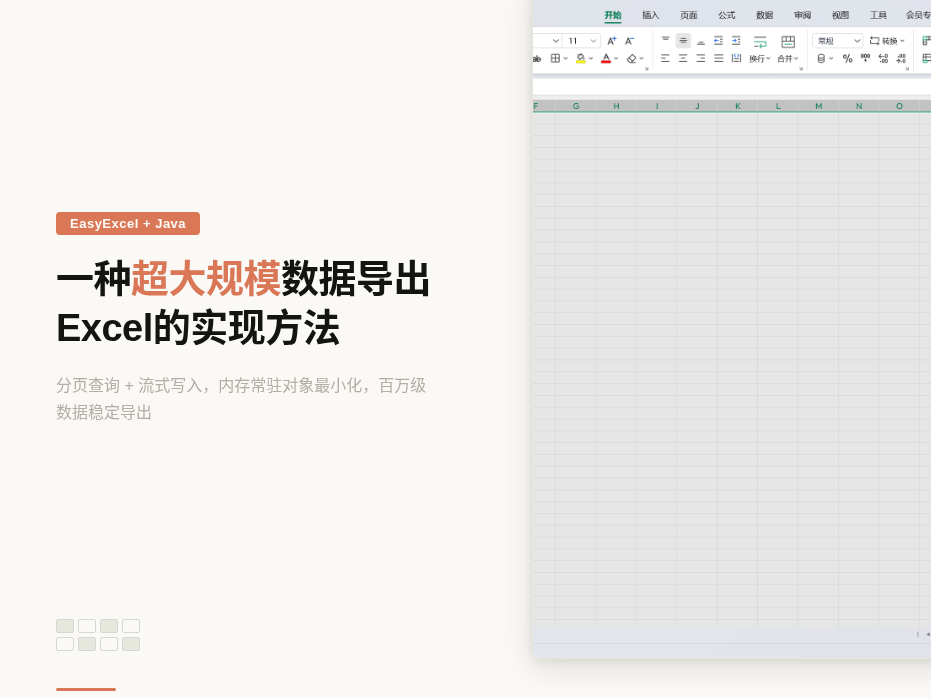Decrease decimal places icon

click(901, 58)
